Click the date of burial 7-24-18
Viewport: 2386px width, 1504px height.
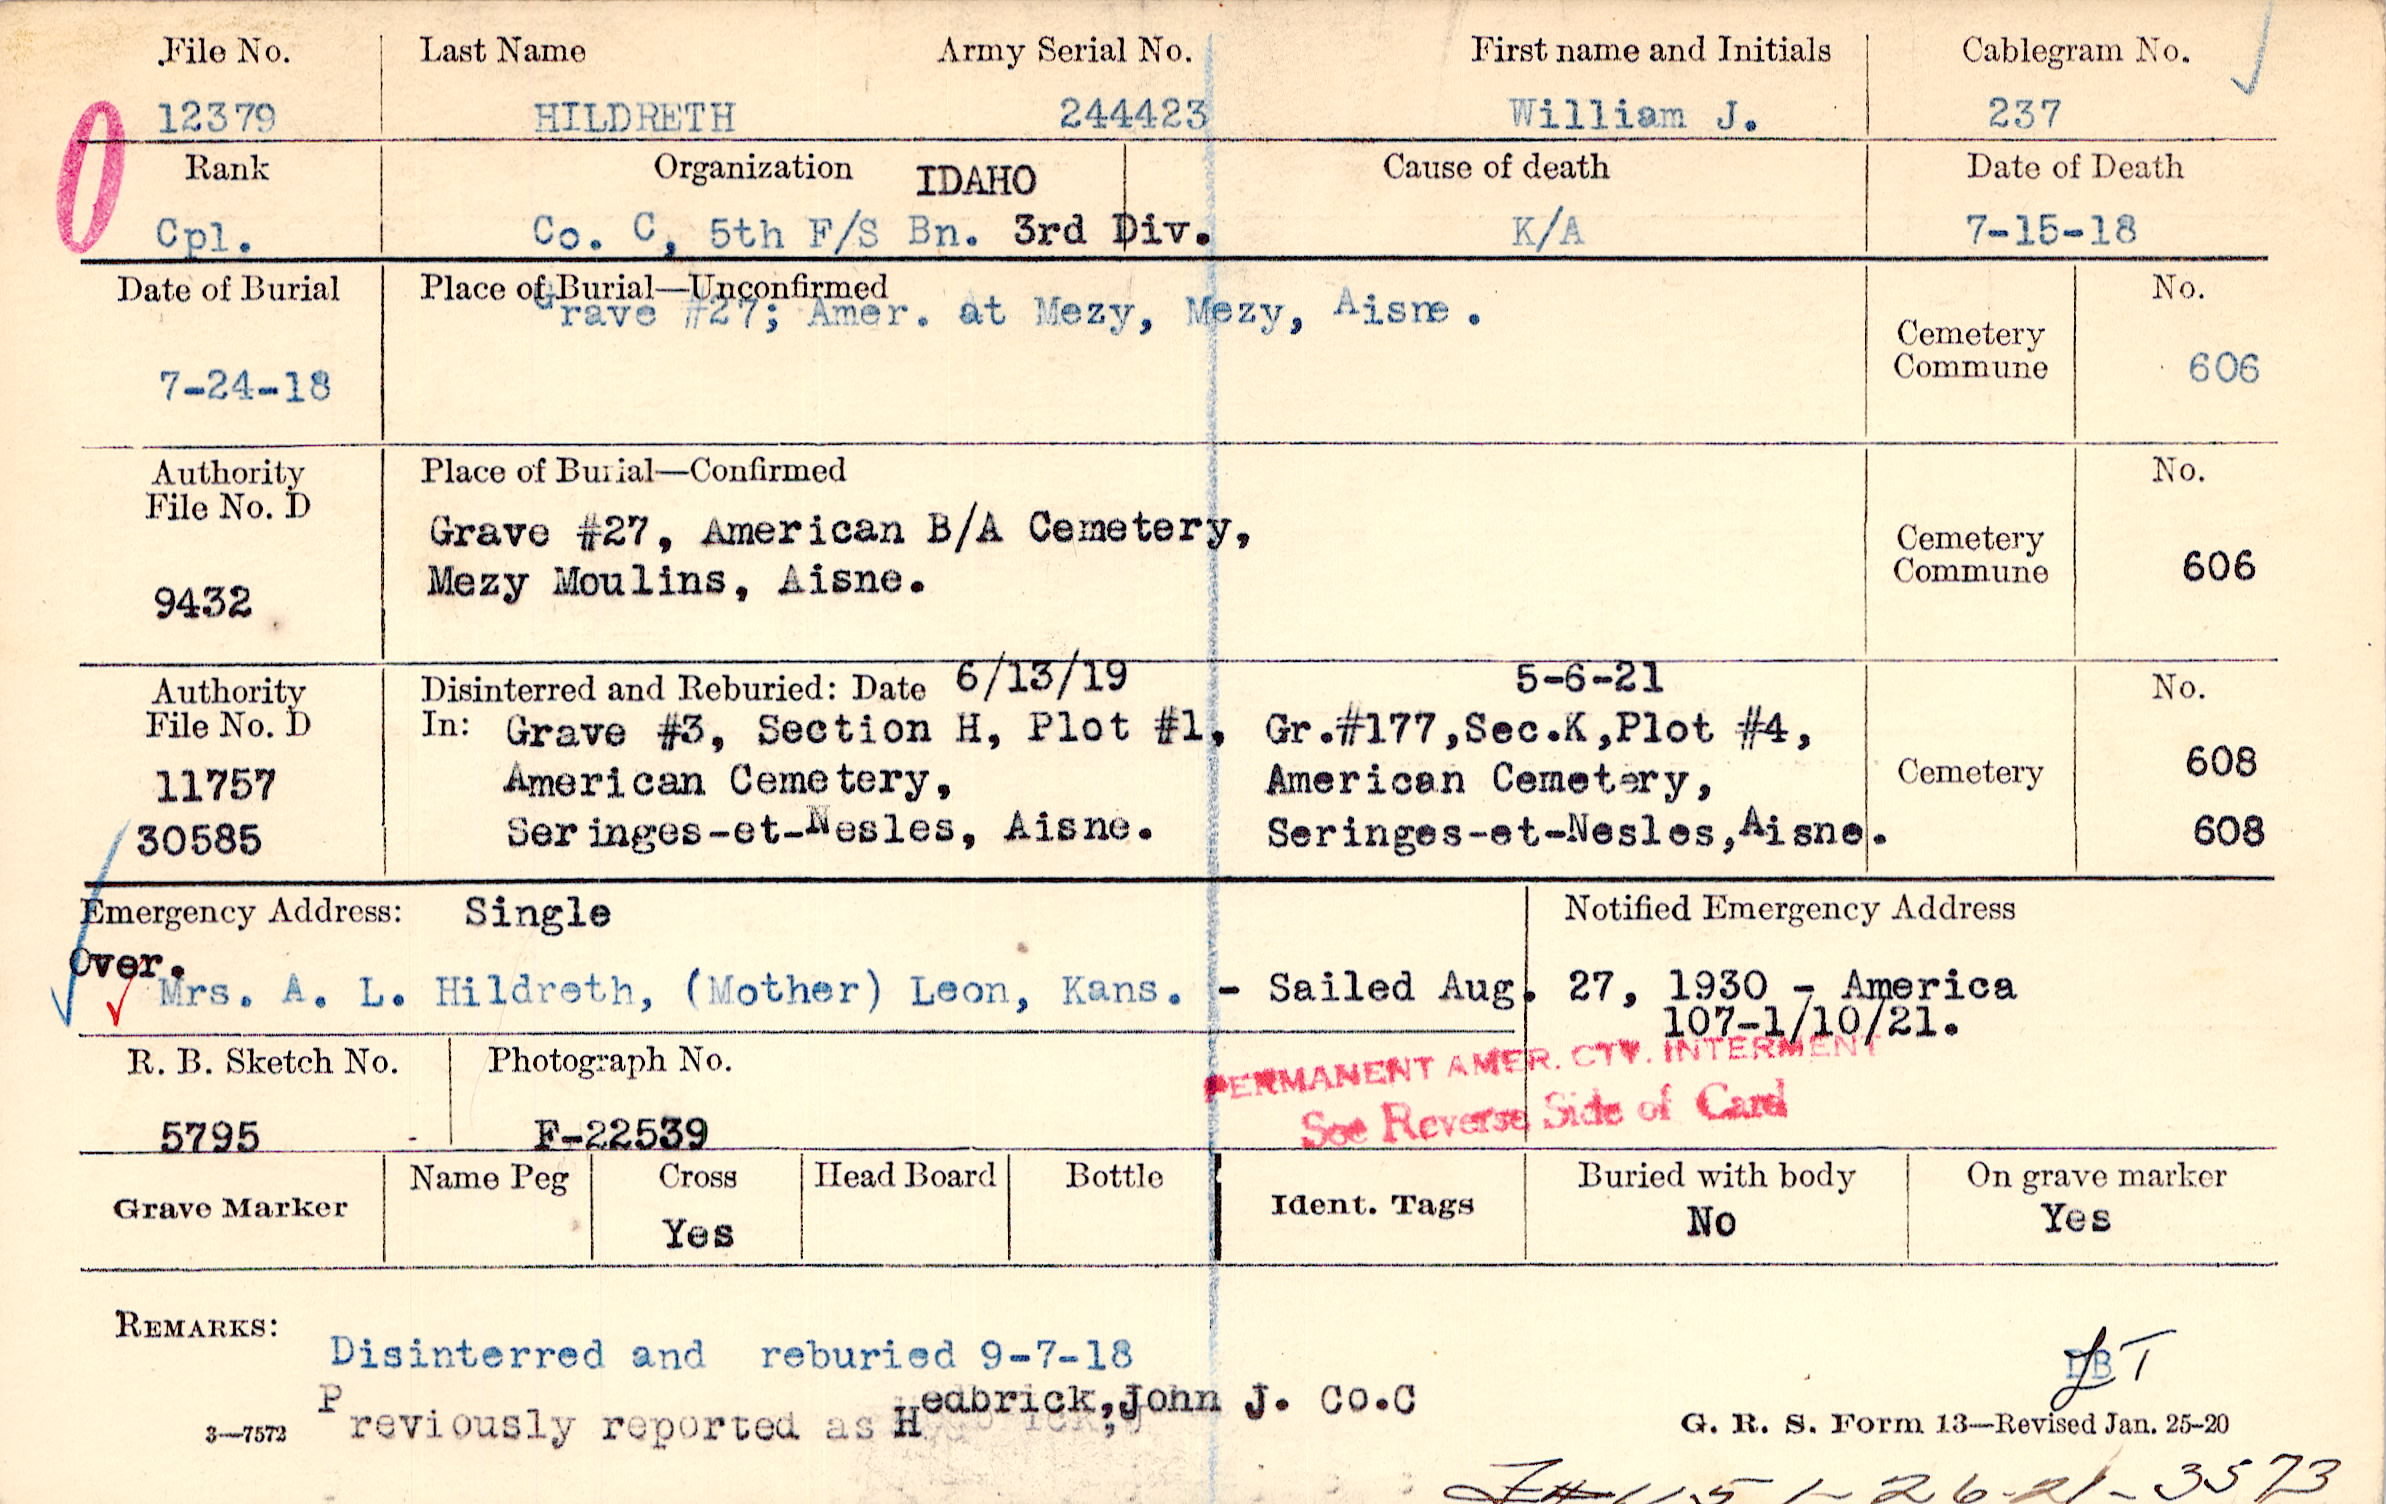pyautogui.click(x=245, y=386)
